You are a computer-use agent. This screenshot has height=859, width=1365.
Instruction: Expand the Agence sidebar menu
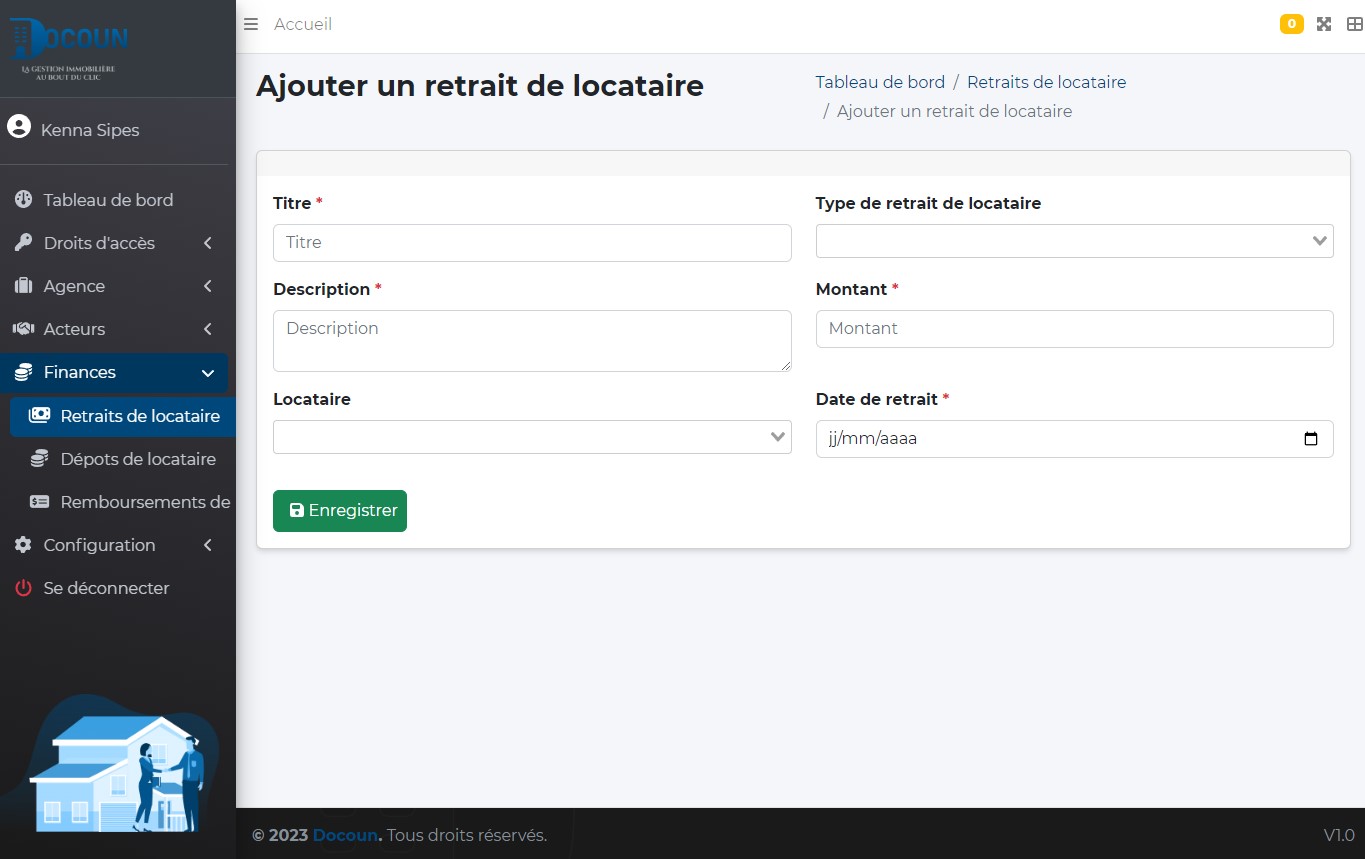point(115,286)
